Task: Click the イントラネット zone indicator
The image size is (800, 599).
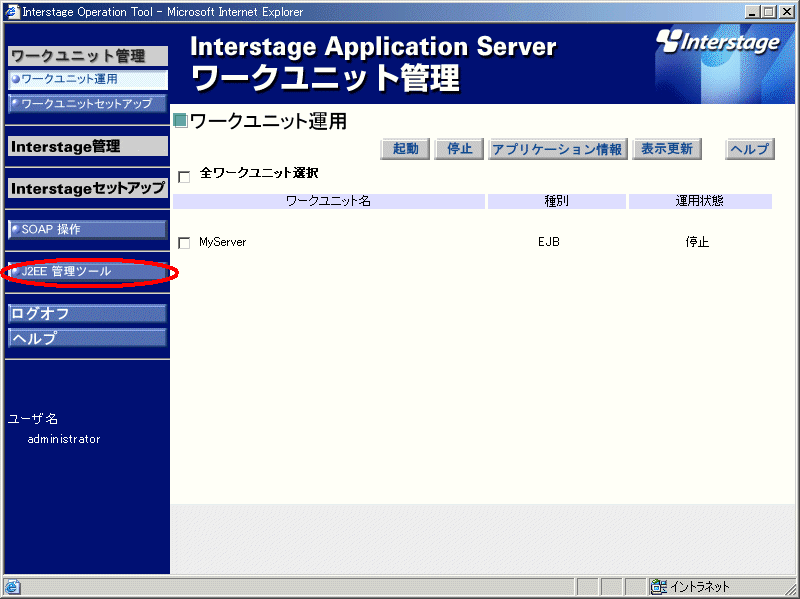Action: coord(690,587)
